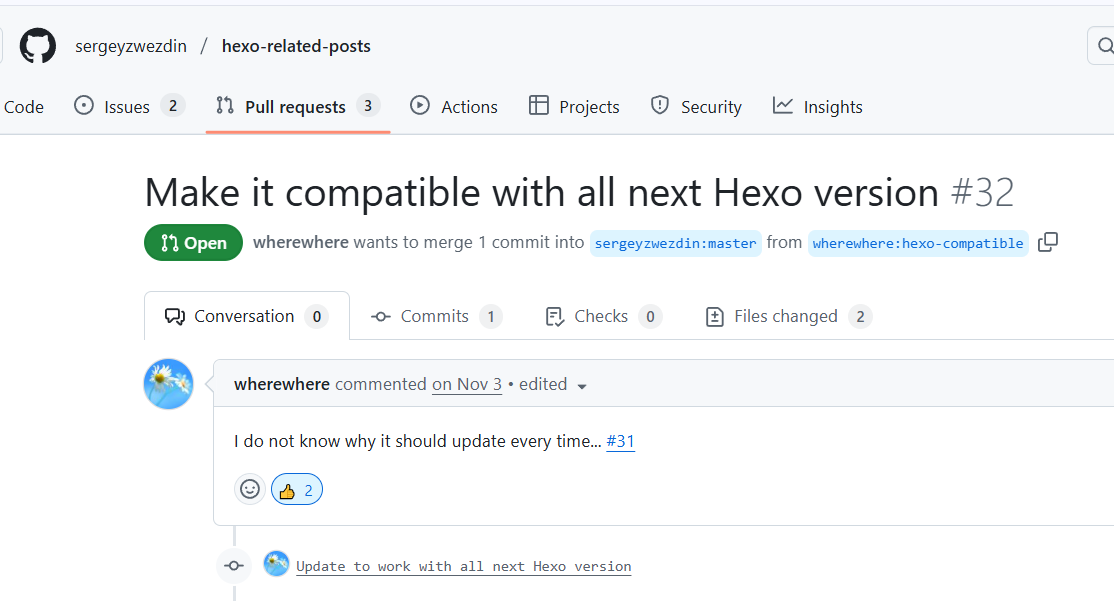
Task: Toggle the thumbs up reaction
Action: 297,490
